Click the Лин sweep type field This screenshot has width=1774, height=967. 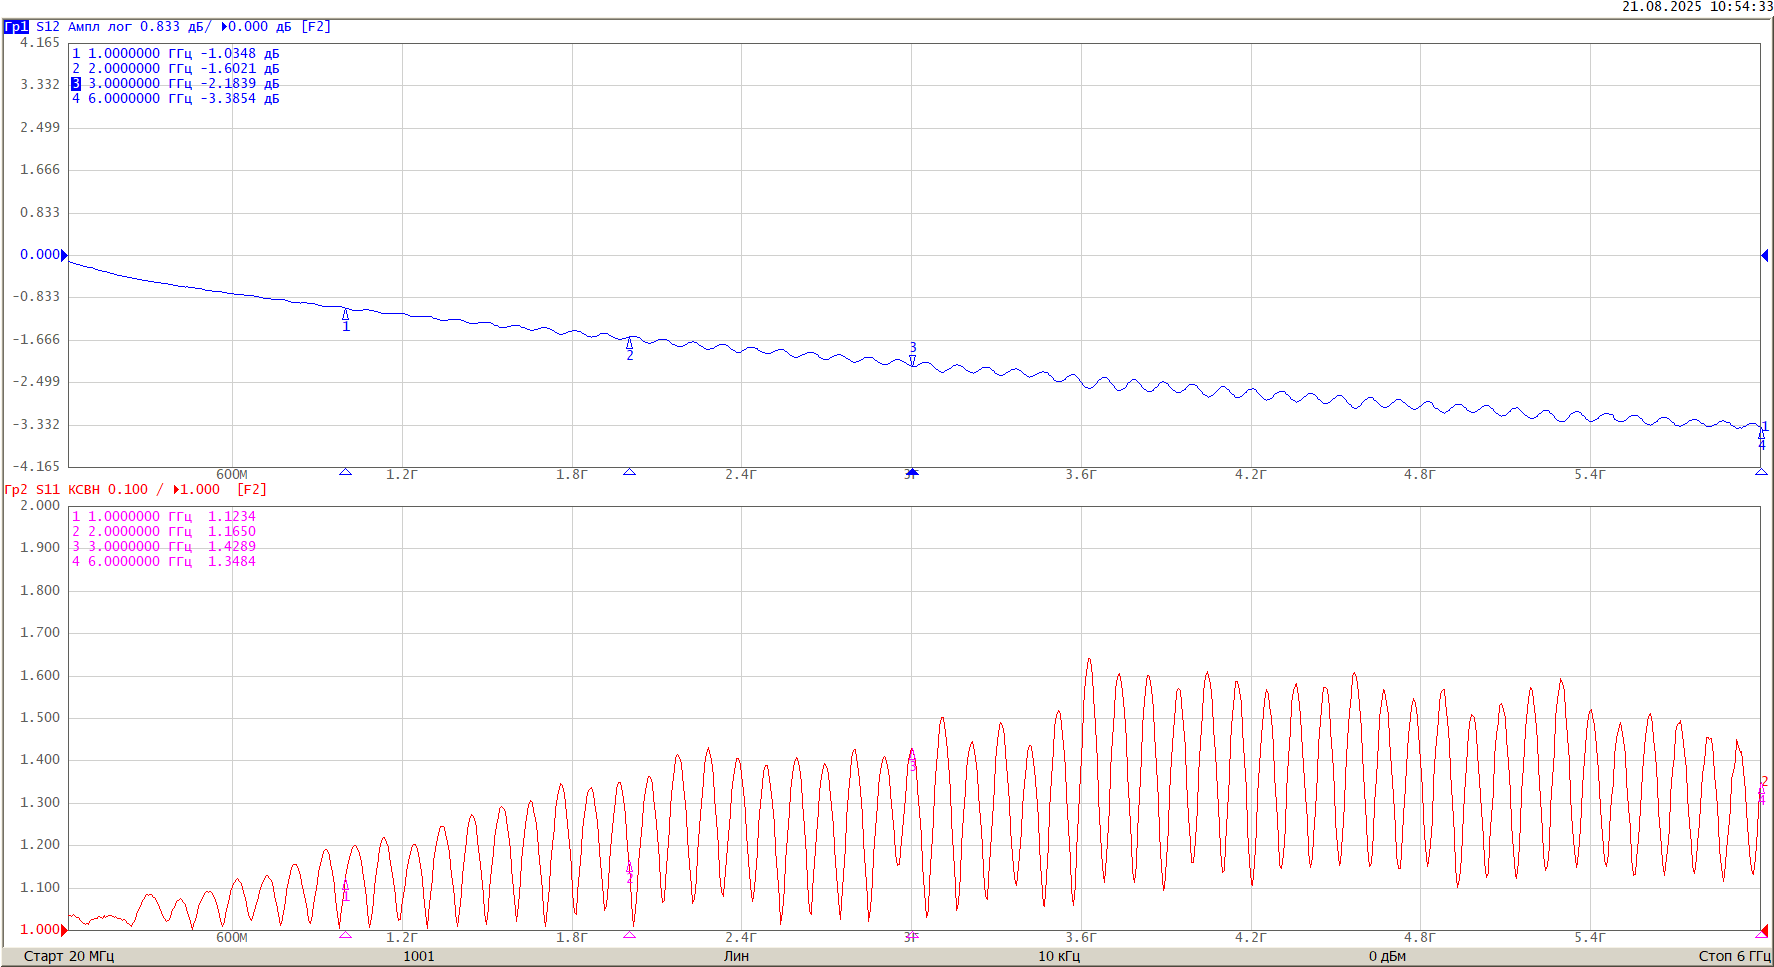tap(736, 956)
